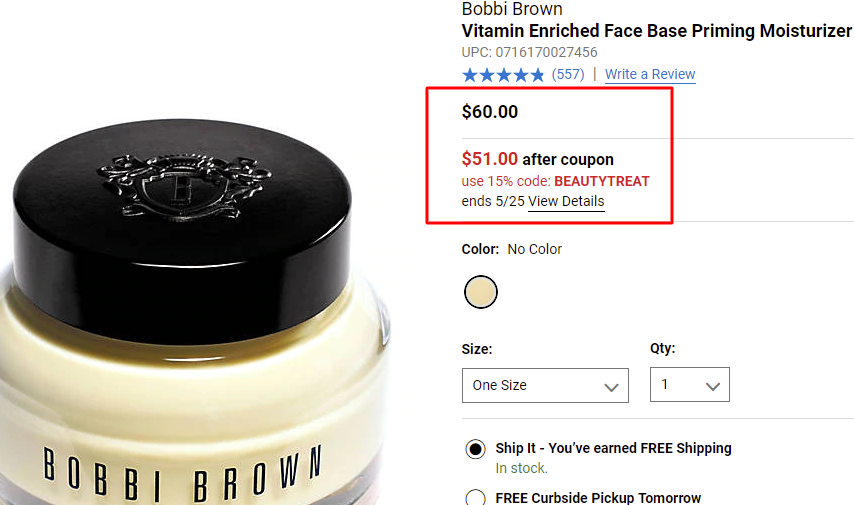Select the Ship It radio button
Screen dimensions: 854x505
point(475,449)
